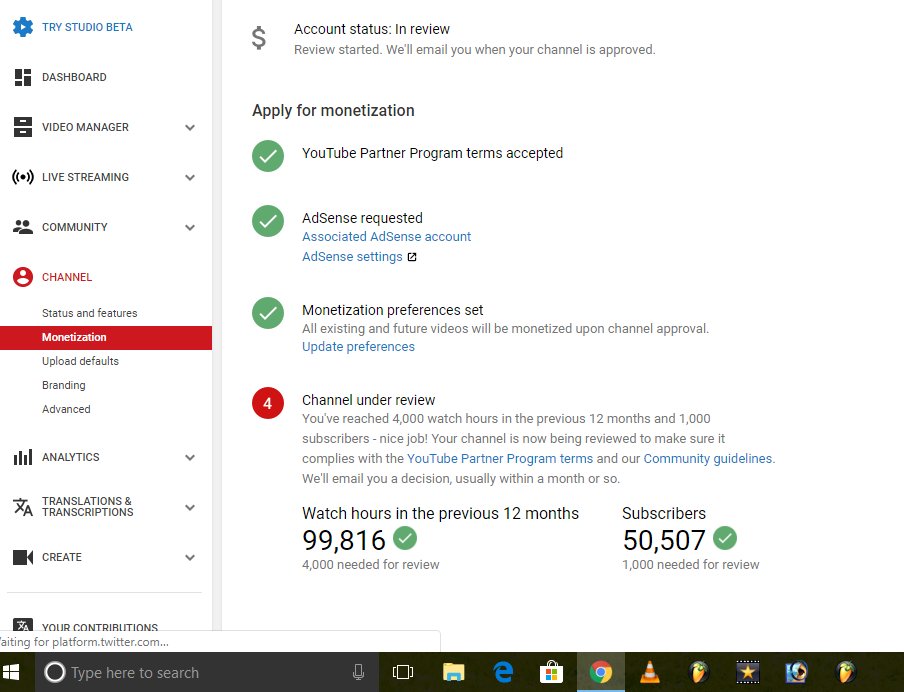Click green check beside 99,816 watch hours
This screenshot has height=692, width=904.
tap(405, 538)
